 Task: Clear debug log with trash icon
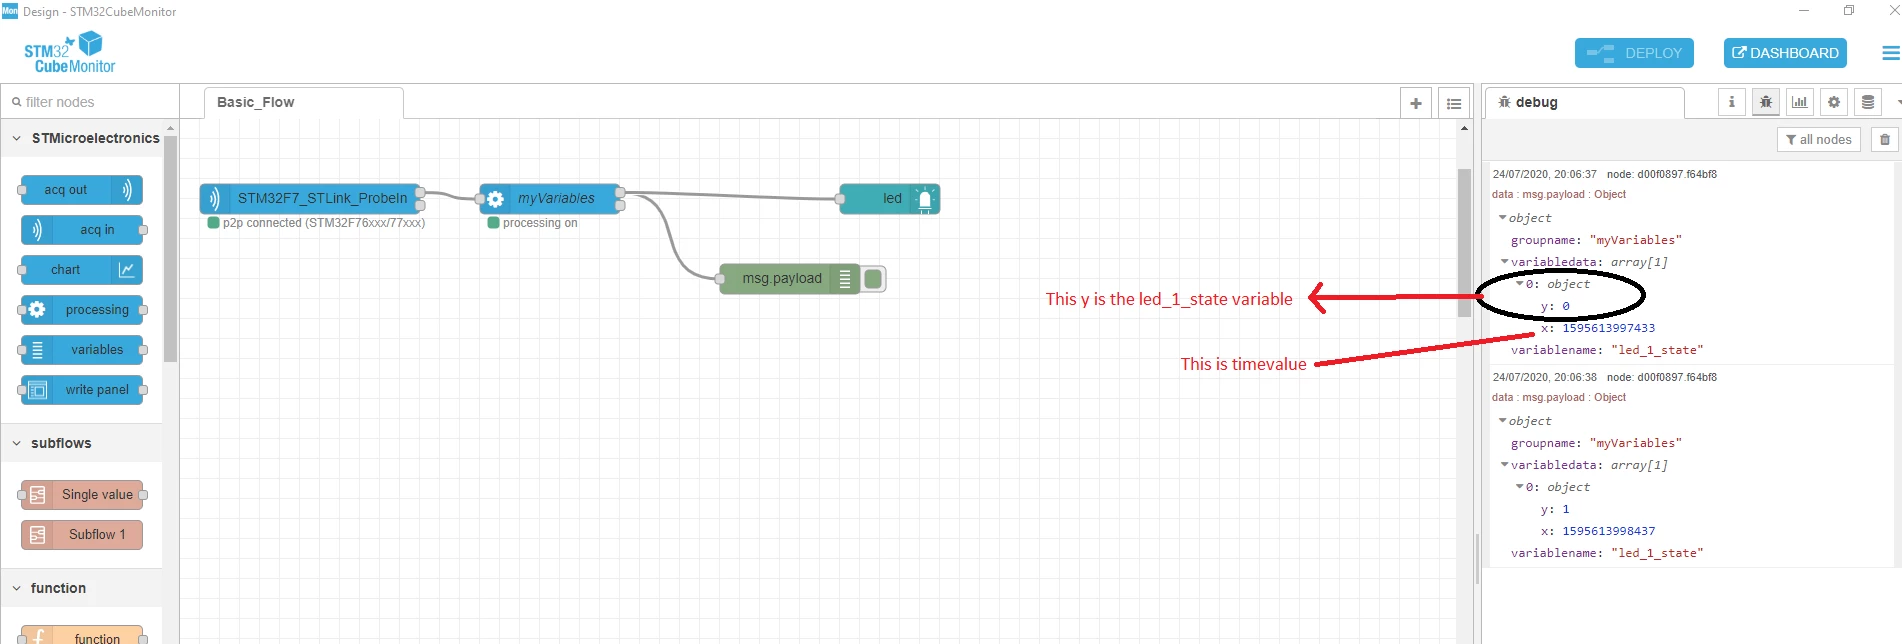(x=1885, y=140)
